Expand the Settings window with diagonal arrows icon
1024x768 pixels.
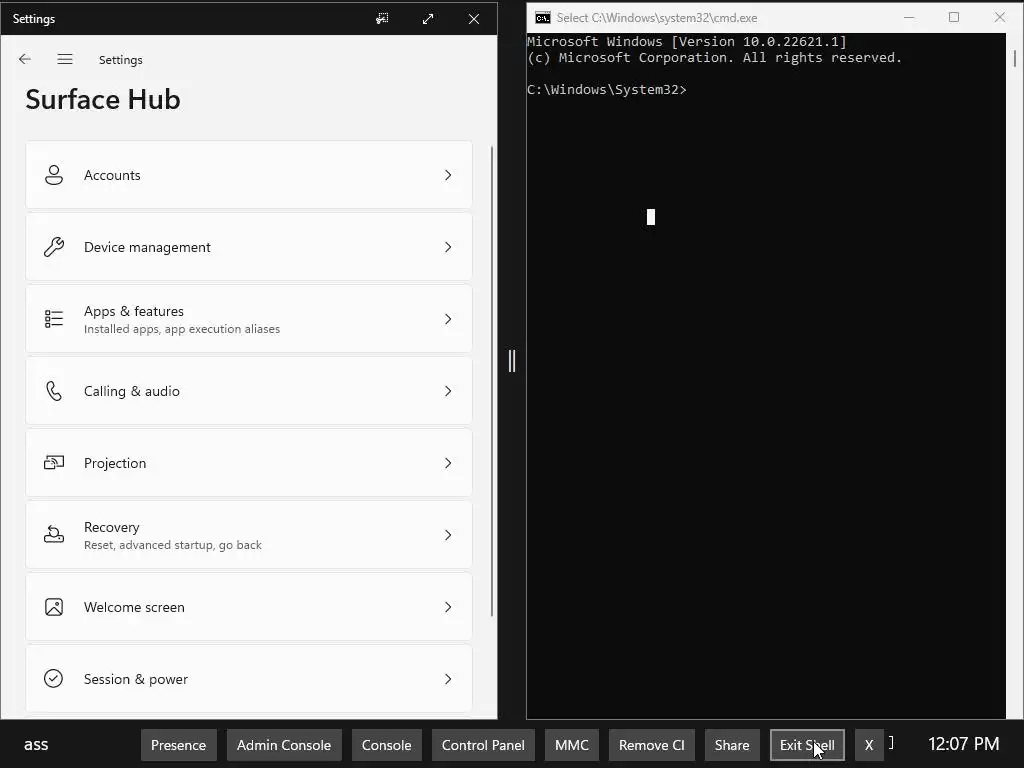coord(428,19)
